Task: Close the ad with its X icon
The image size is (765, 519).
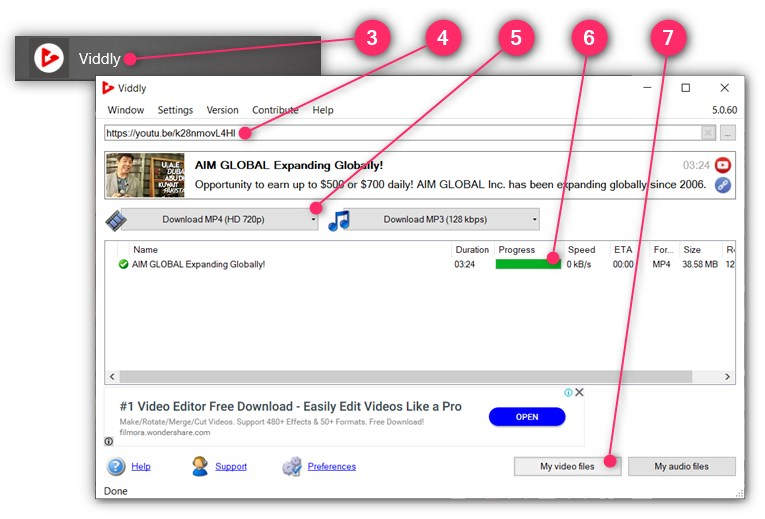Action: point(579,392)
